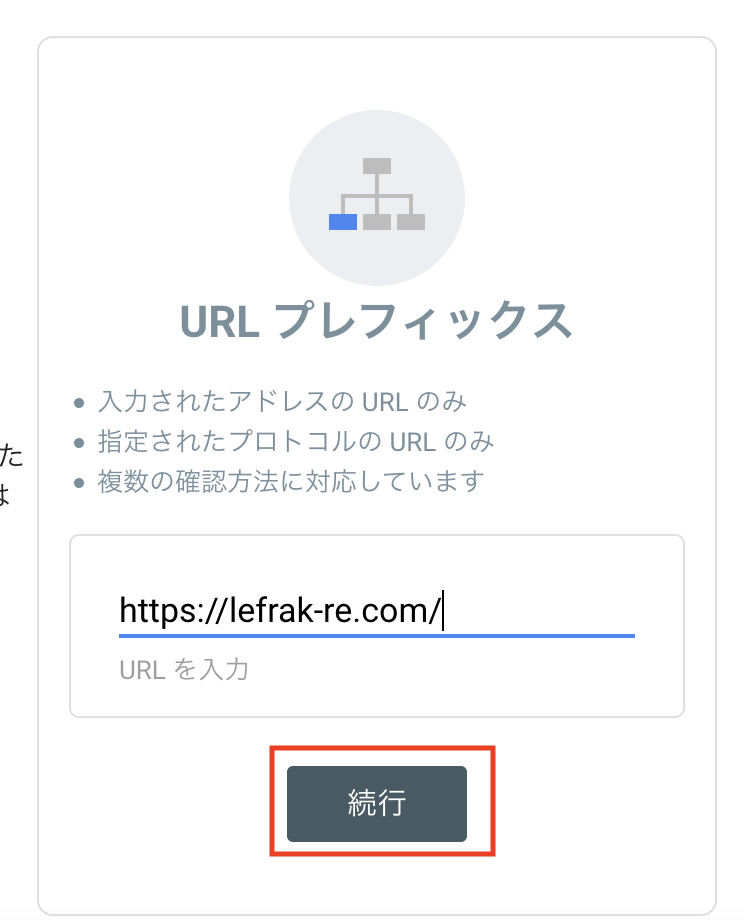
Task: Click the blue box in the hierarchy icon
Action: tap(343, 222)
